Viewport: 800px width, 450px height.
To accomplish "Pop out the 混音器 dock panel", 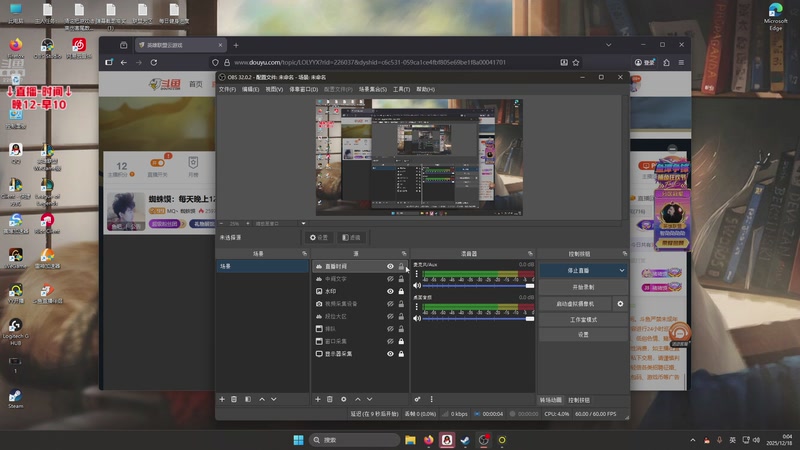I will tap(531, 254).
